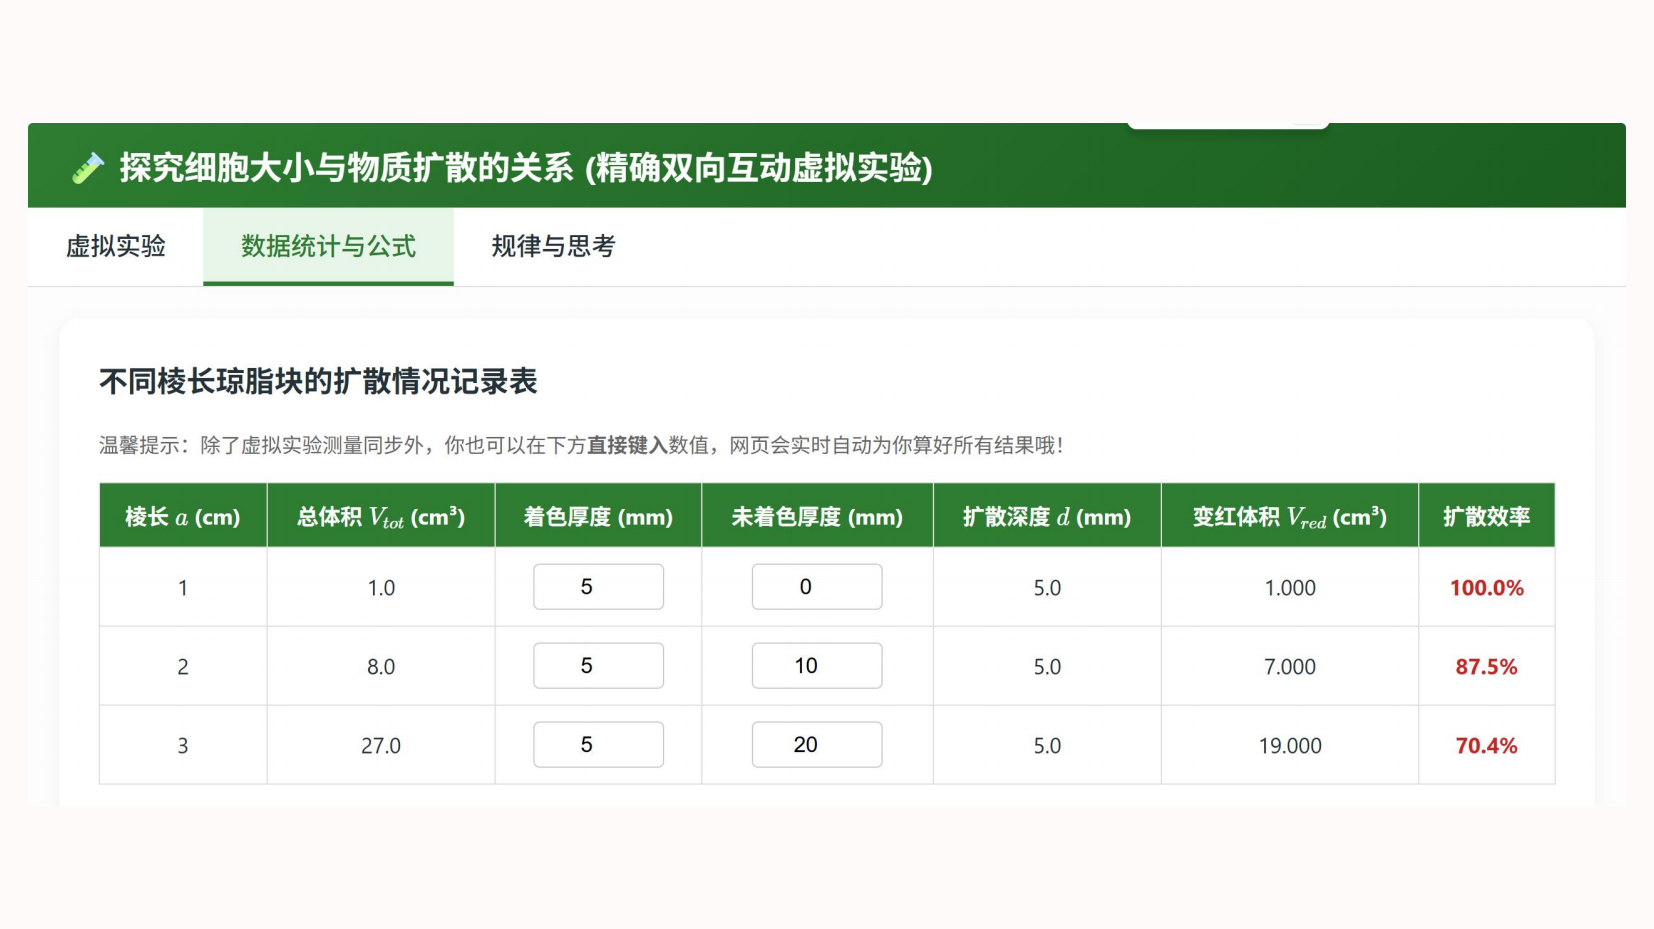
Task: Click 着色厚度 input for edge length 3
Action: click(598, 745)
